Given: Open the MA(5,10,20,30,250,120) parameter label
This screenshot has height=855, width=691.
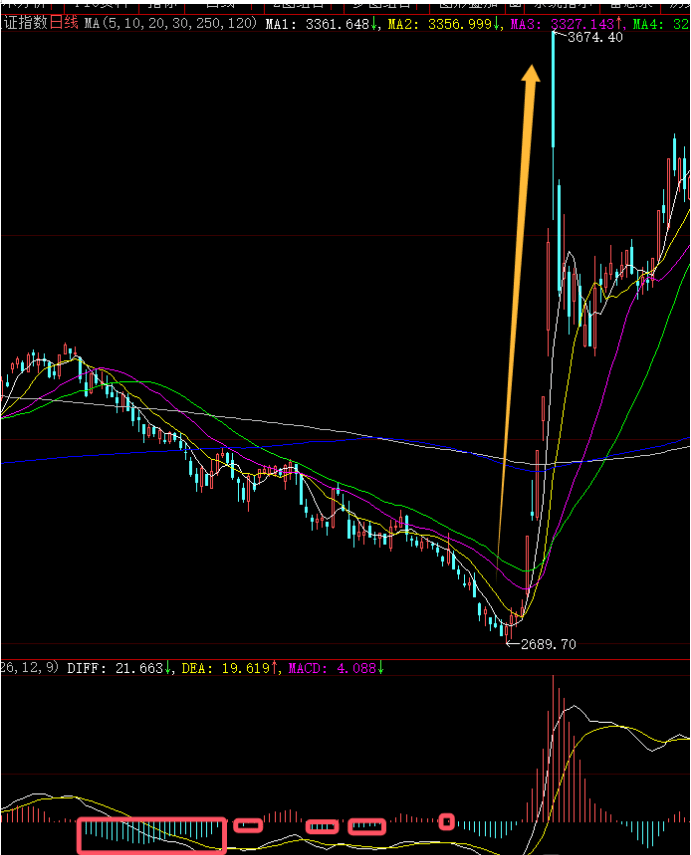Looking at the screenshot, I should [170, 23].
